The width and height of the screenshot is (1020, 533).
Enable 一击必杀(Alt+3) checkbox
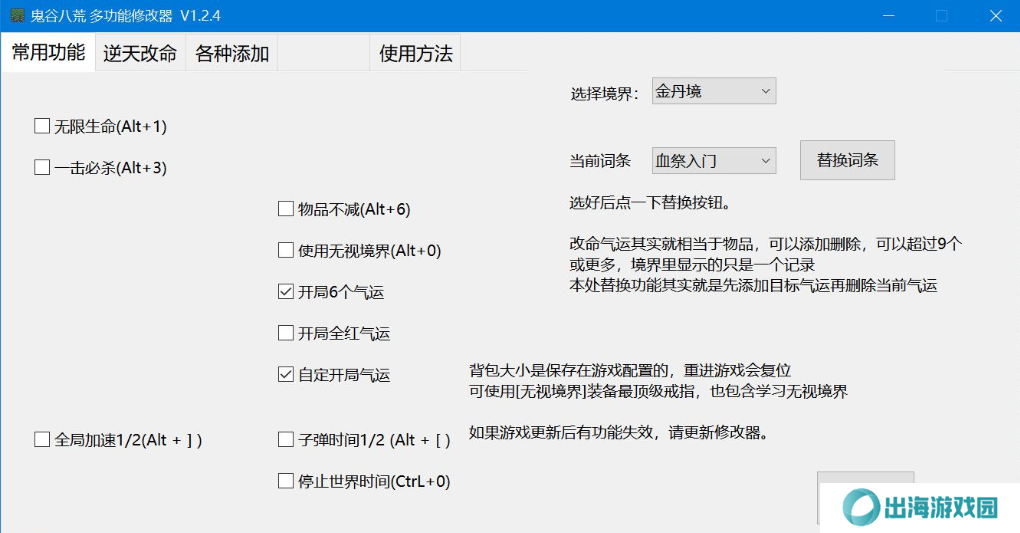click(42, 167)
